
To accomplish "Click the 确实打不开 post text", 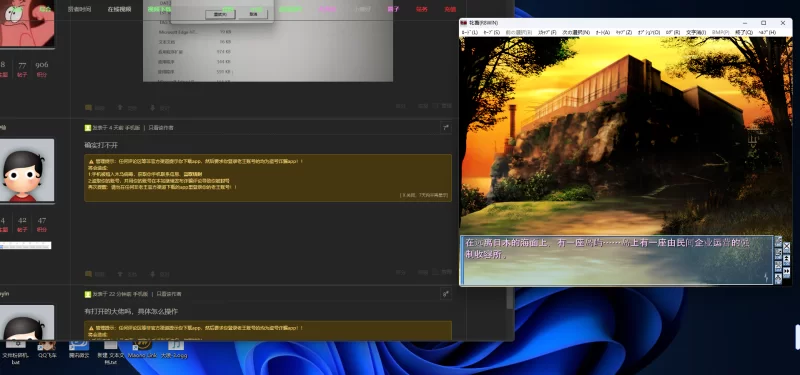I will point(101,145).
